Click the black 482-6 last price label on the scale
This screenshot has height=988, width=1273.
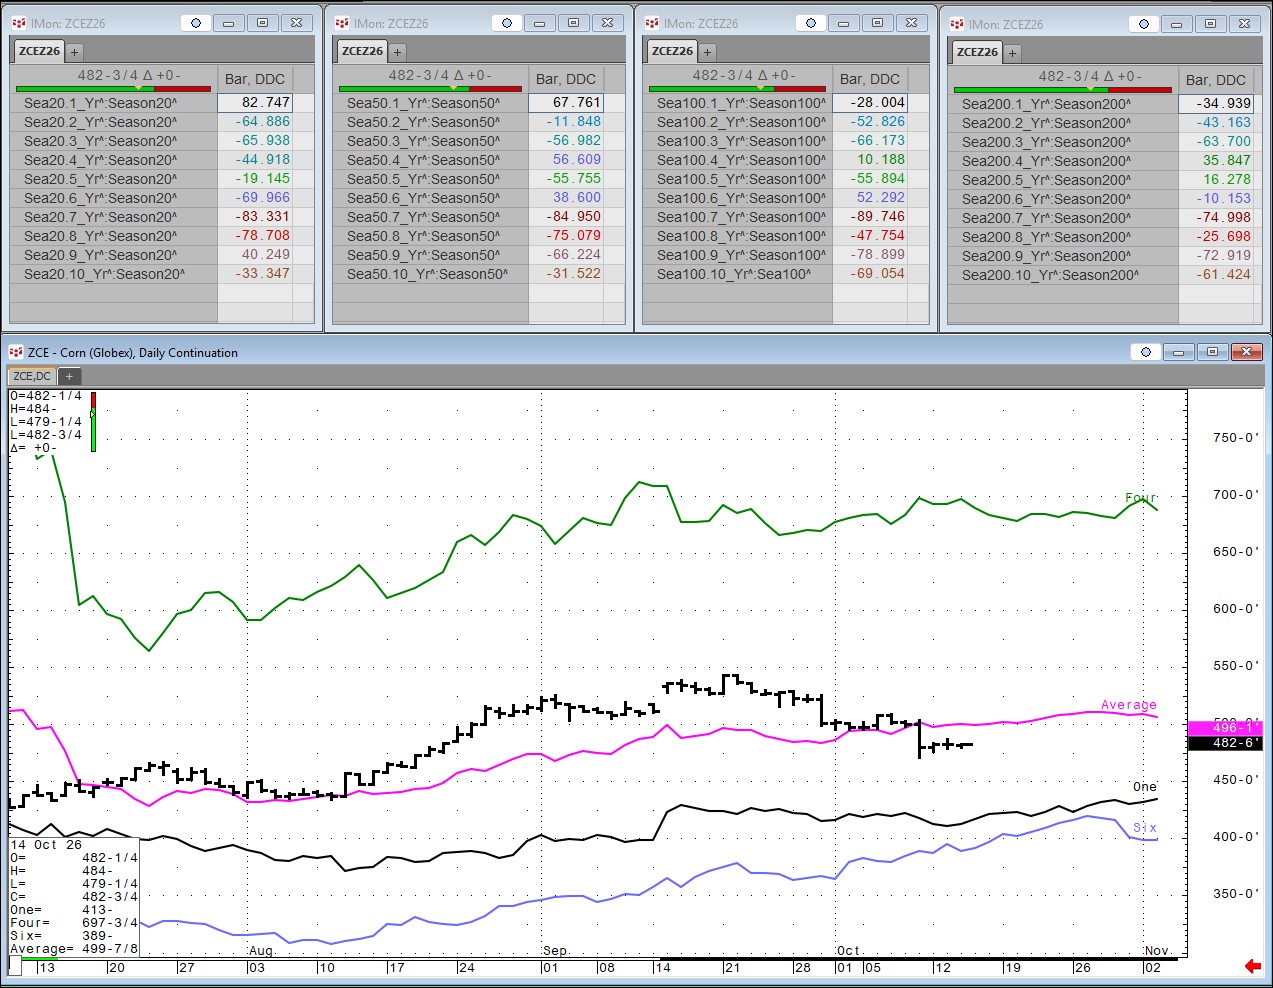(x=1225, y=743)
